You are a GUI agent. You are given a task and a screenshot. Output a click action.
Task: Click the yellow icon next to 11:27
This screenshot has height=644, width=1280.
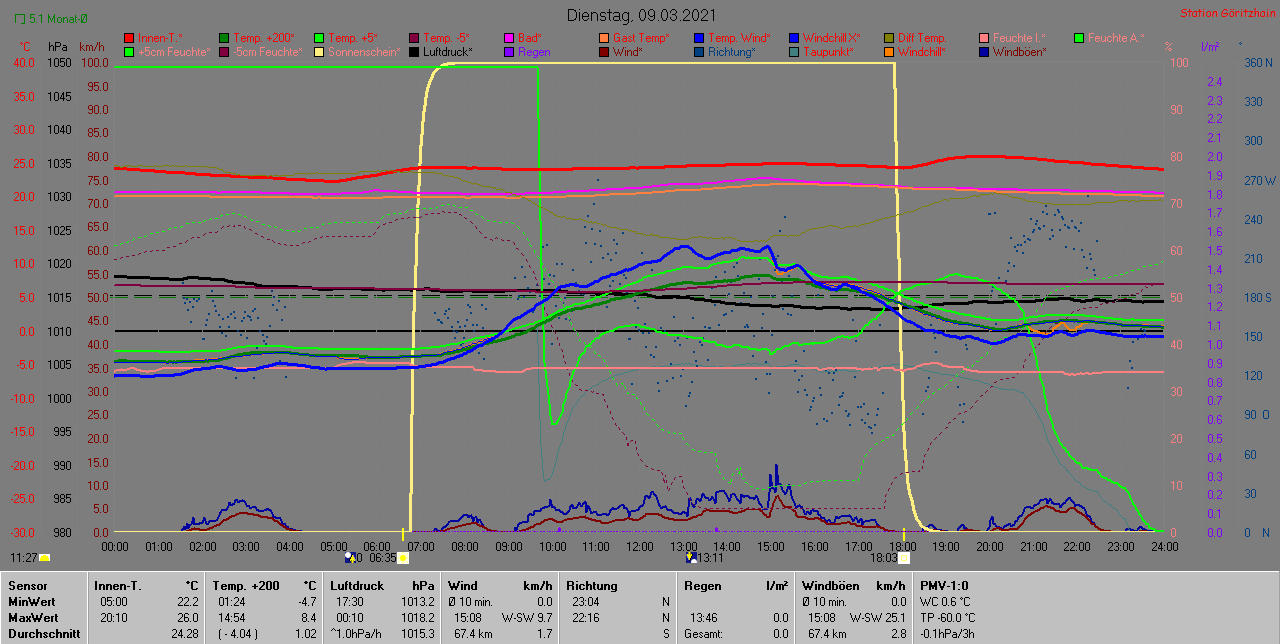pos(45,558)
